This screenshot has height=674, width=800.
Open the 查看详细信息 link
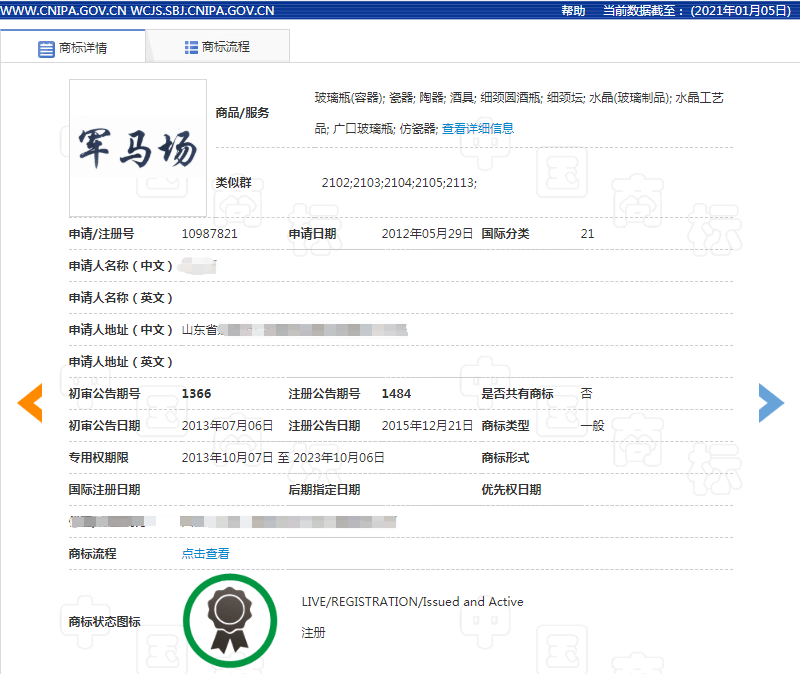coord(478,129)
